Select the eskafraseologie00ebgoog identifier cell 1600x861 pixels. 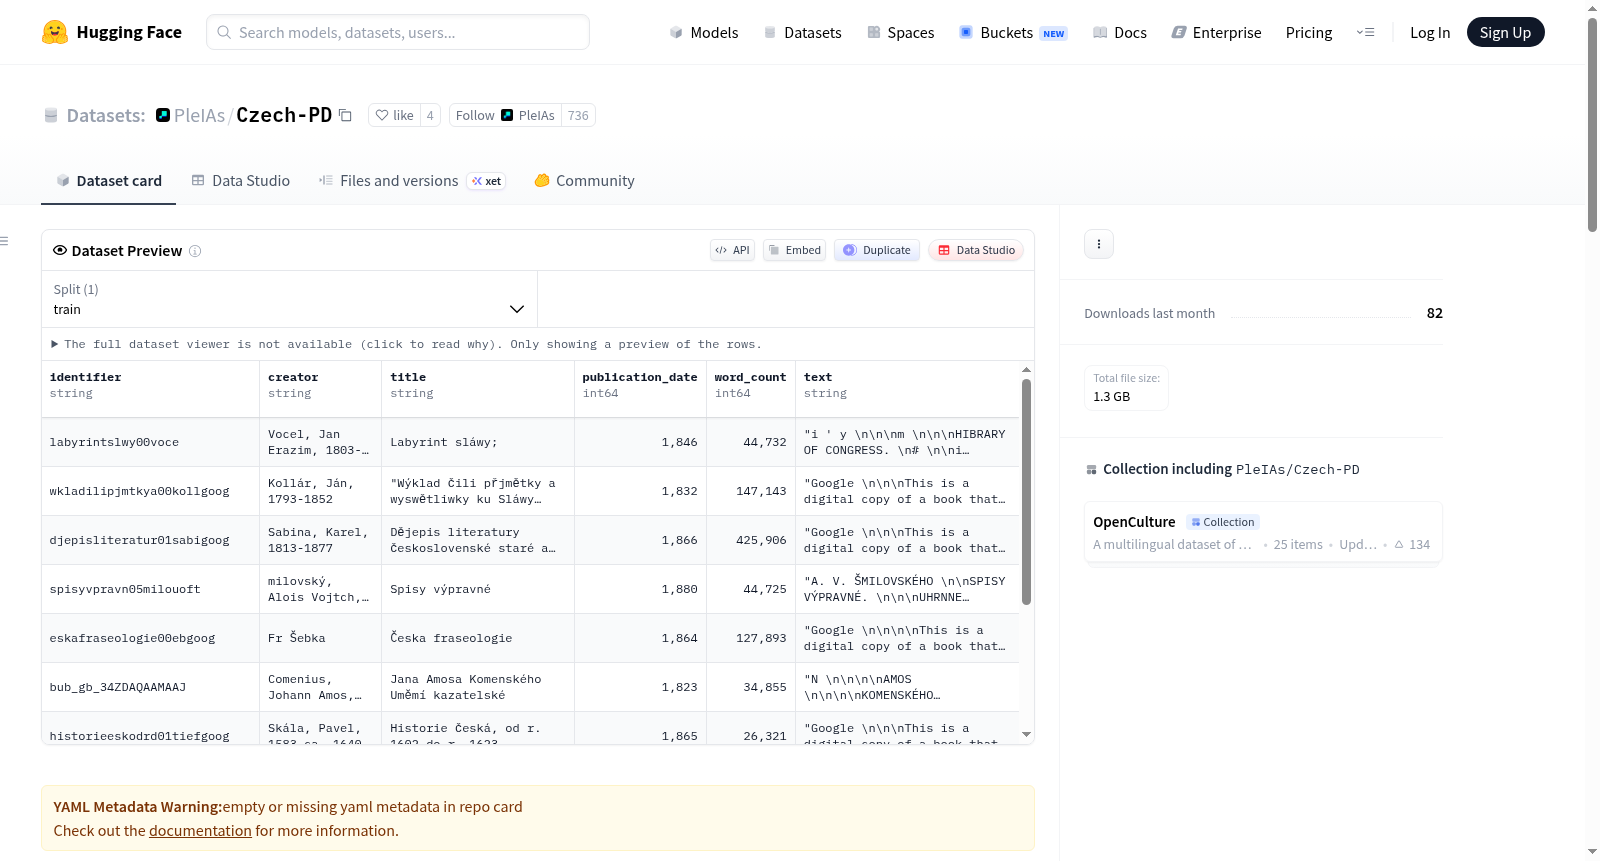click(150, 639)
